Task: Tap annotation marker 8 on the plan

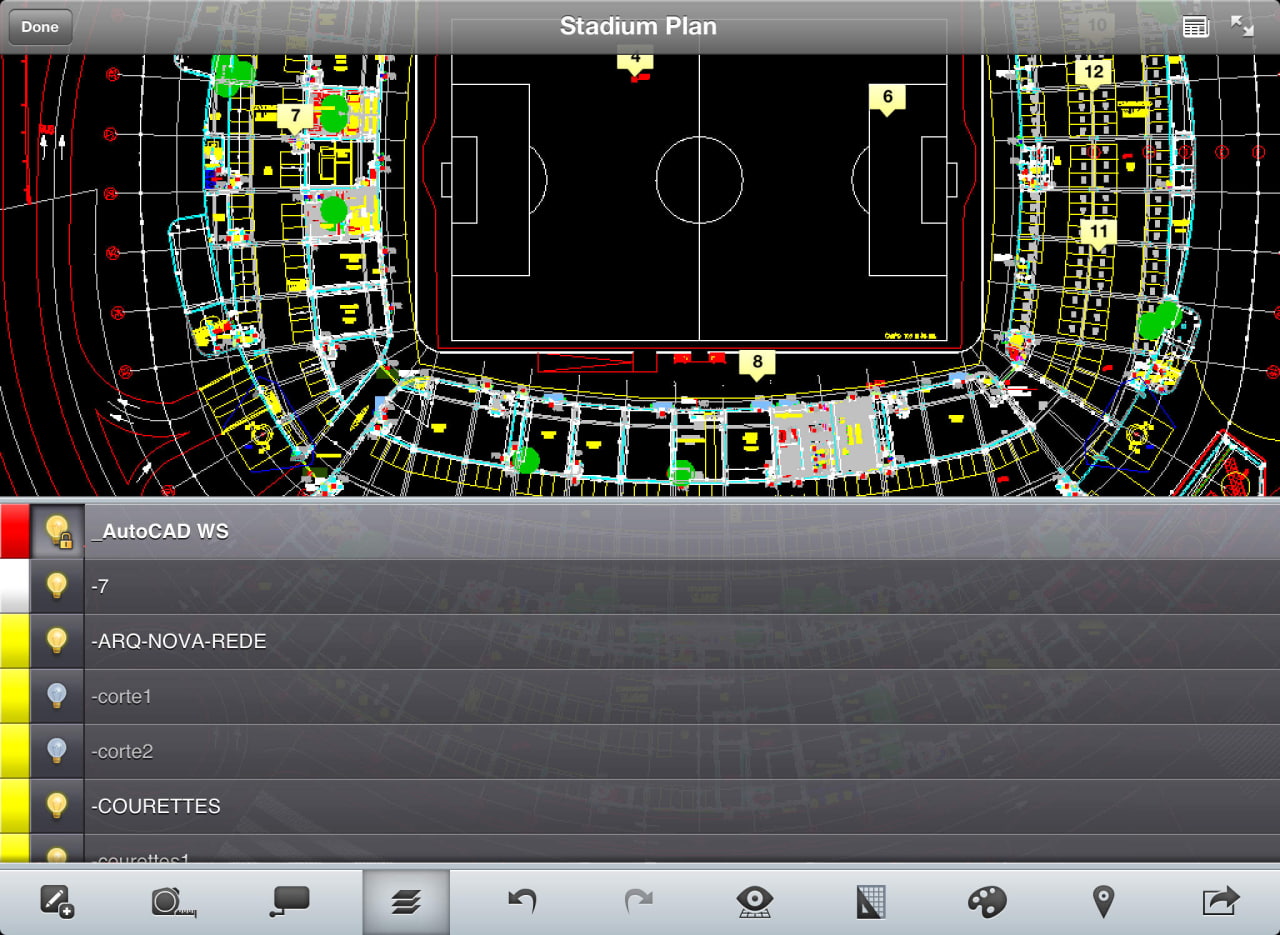Action: tap(757, 362)
